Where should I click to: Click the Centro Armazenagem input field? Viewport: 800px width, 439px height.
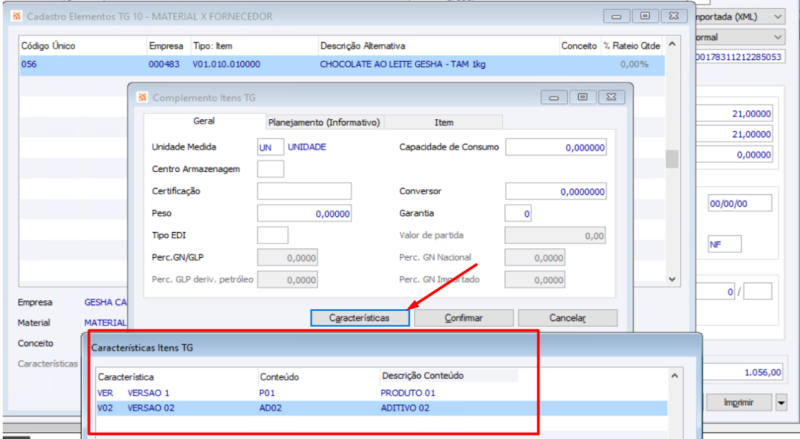click(x=270, y=169)
